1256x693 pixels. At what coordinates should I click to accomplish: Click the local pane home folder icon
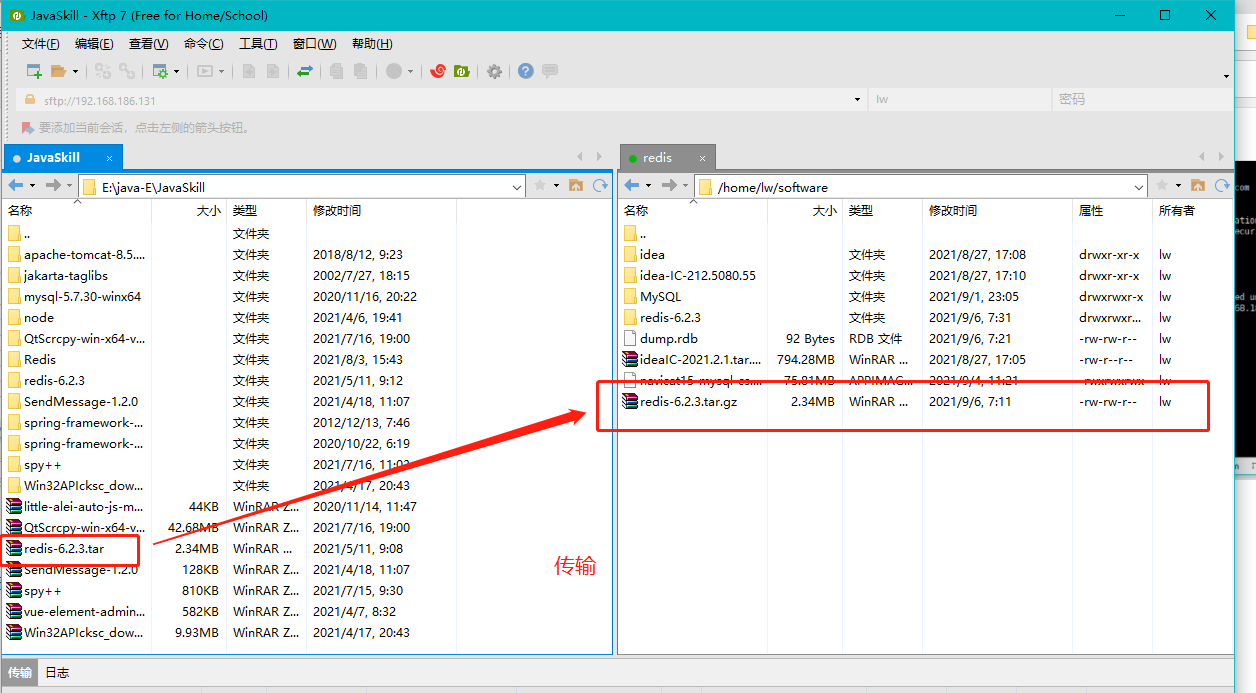click(576, 186)
